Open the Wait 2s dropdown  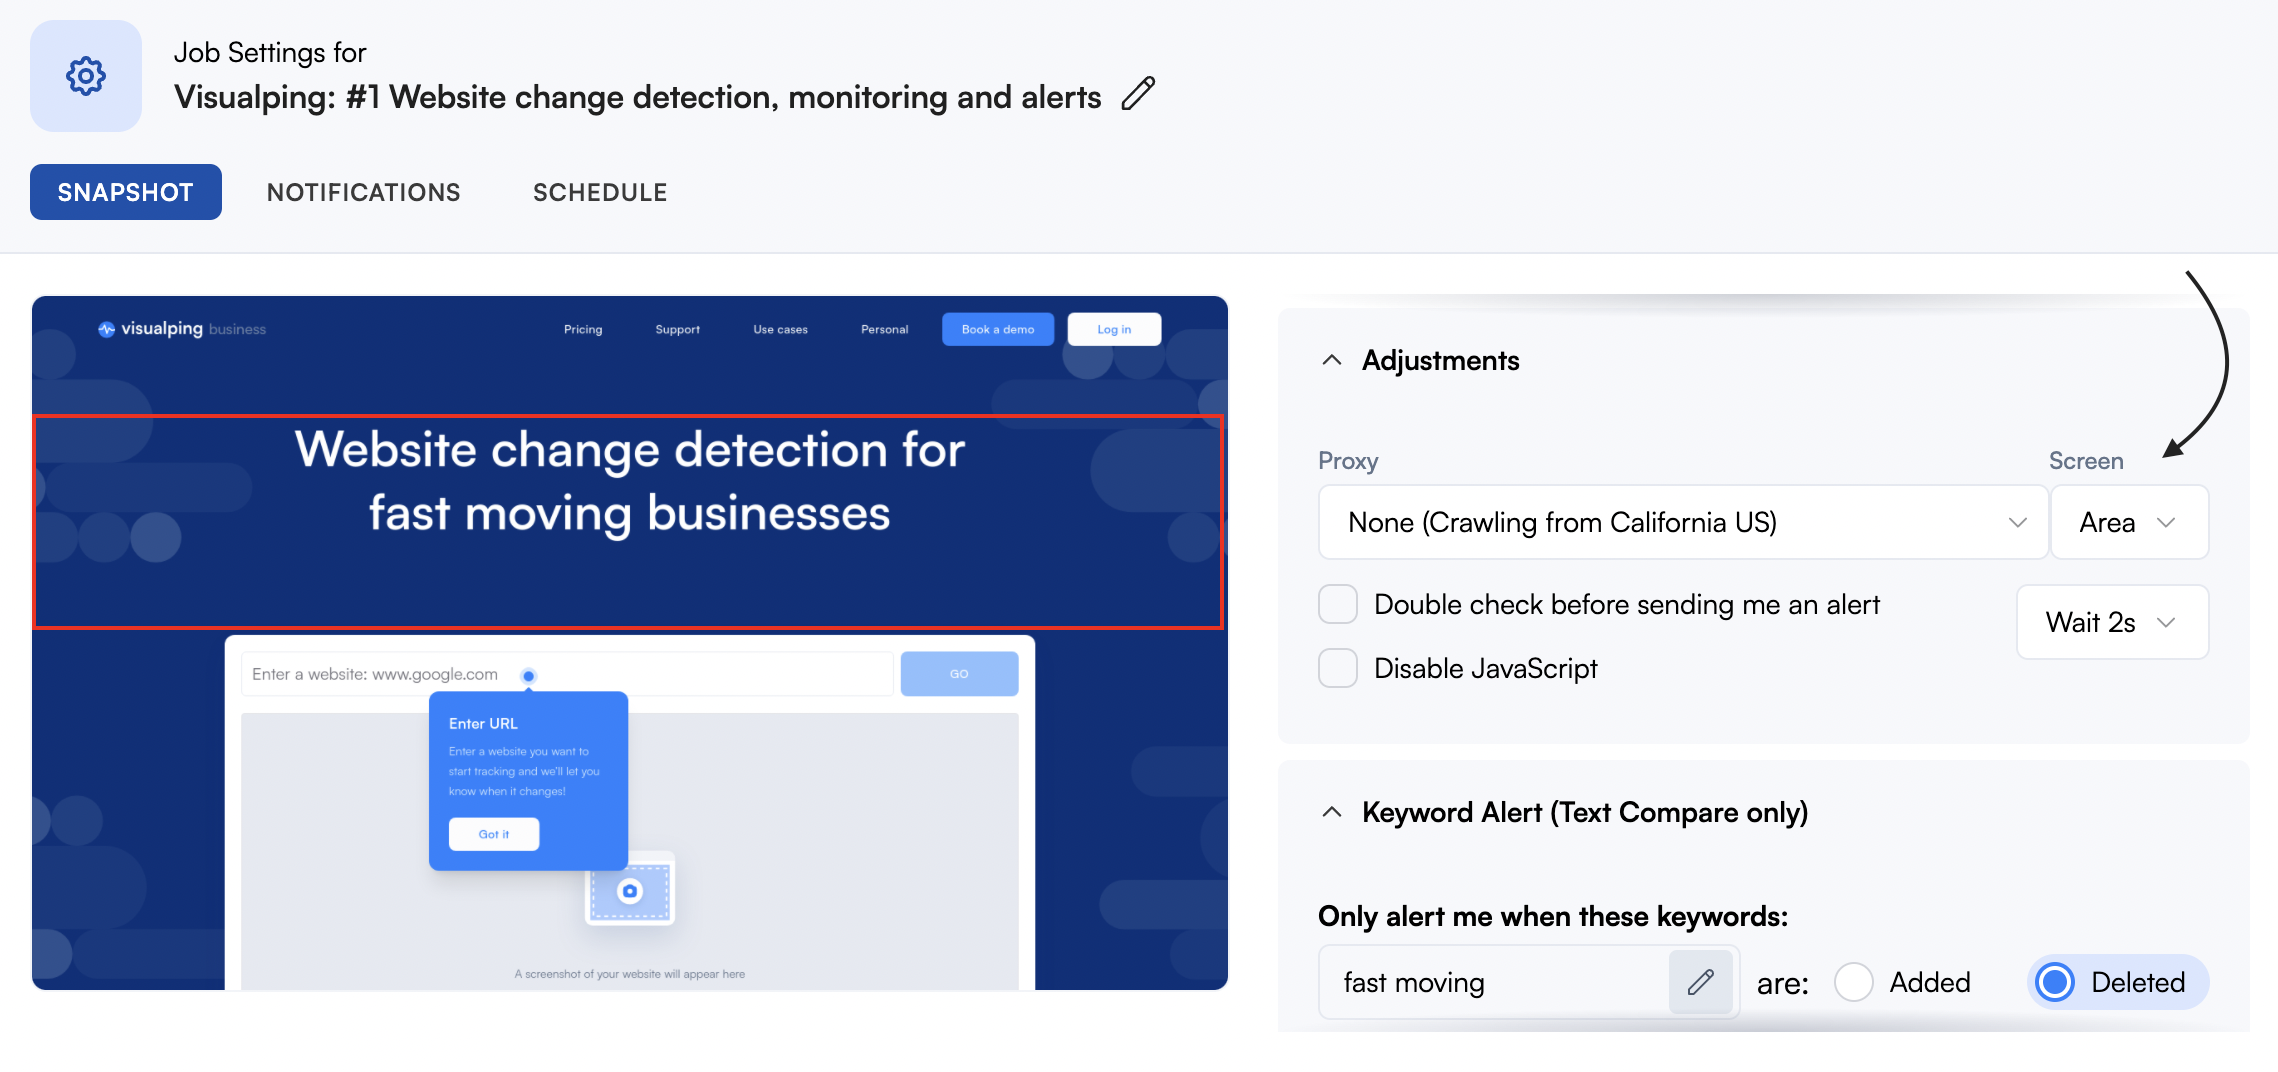[x=2112, y=622]
